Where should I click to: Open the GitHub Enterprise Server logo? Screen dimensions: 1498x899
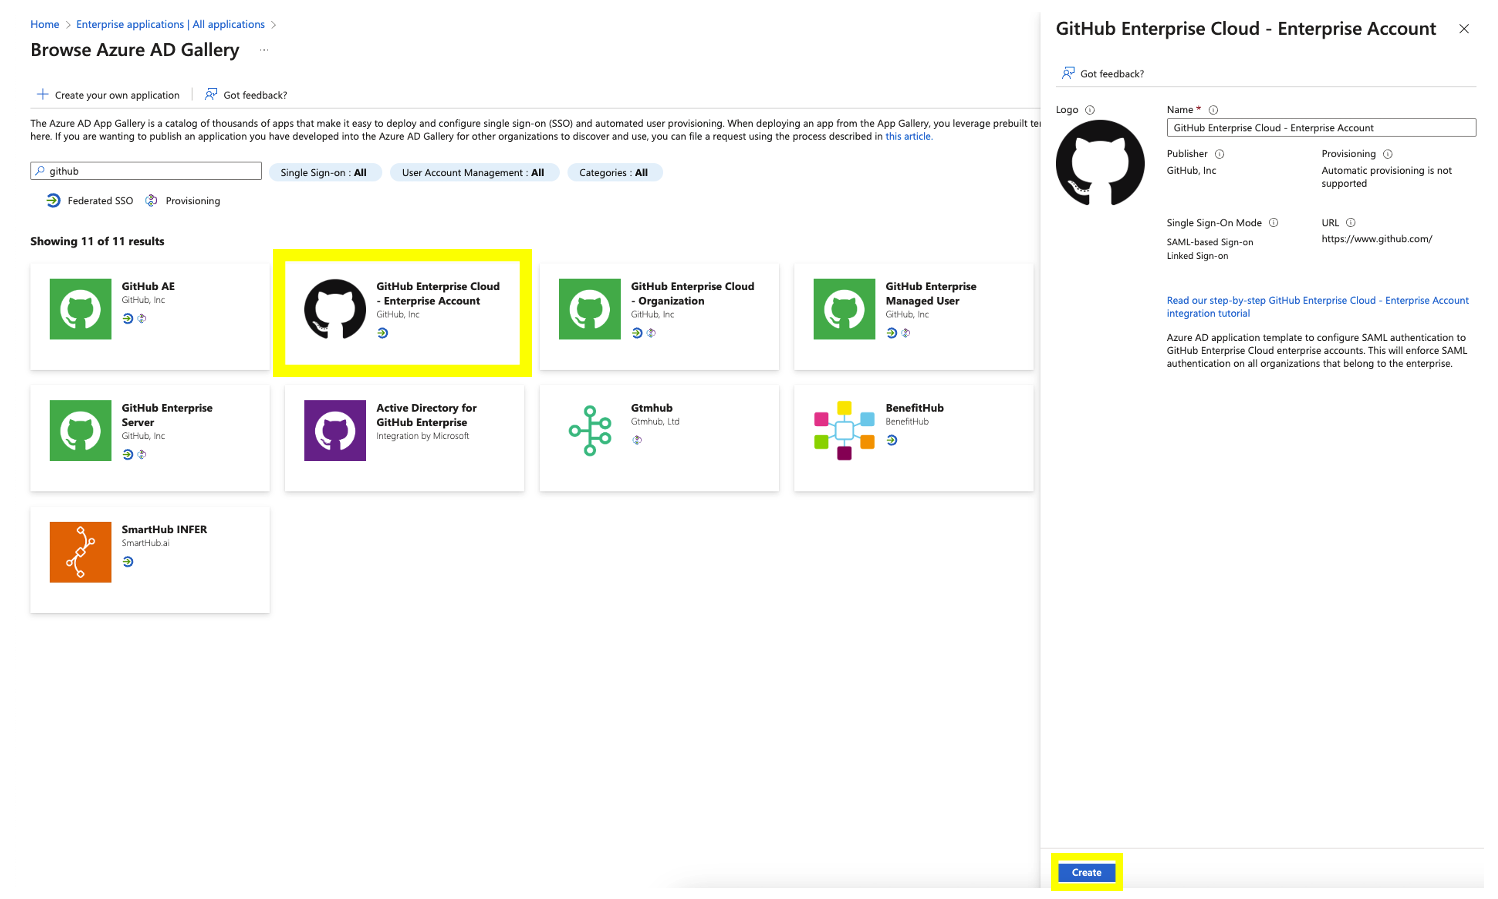80,431
